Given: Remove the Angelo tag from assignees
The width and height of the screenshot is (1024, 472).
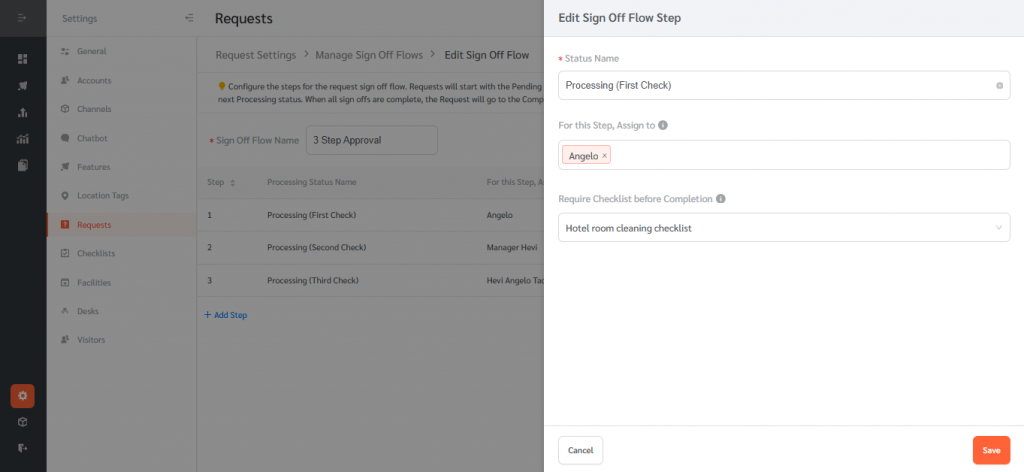Looking at the screenshot, I should 605,156.
